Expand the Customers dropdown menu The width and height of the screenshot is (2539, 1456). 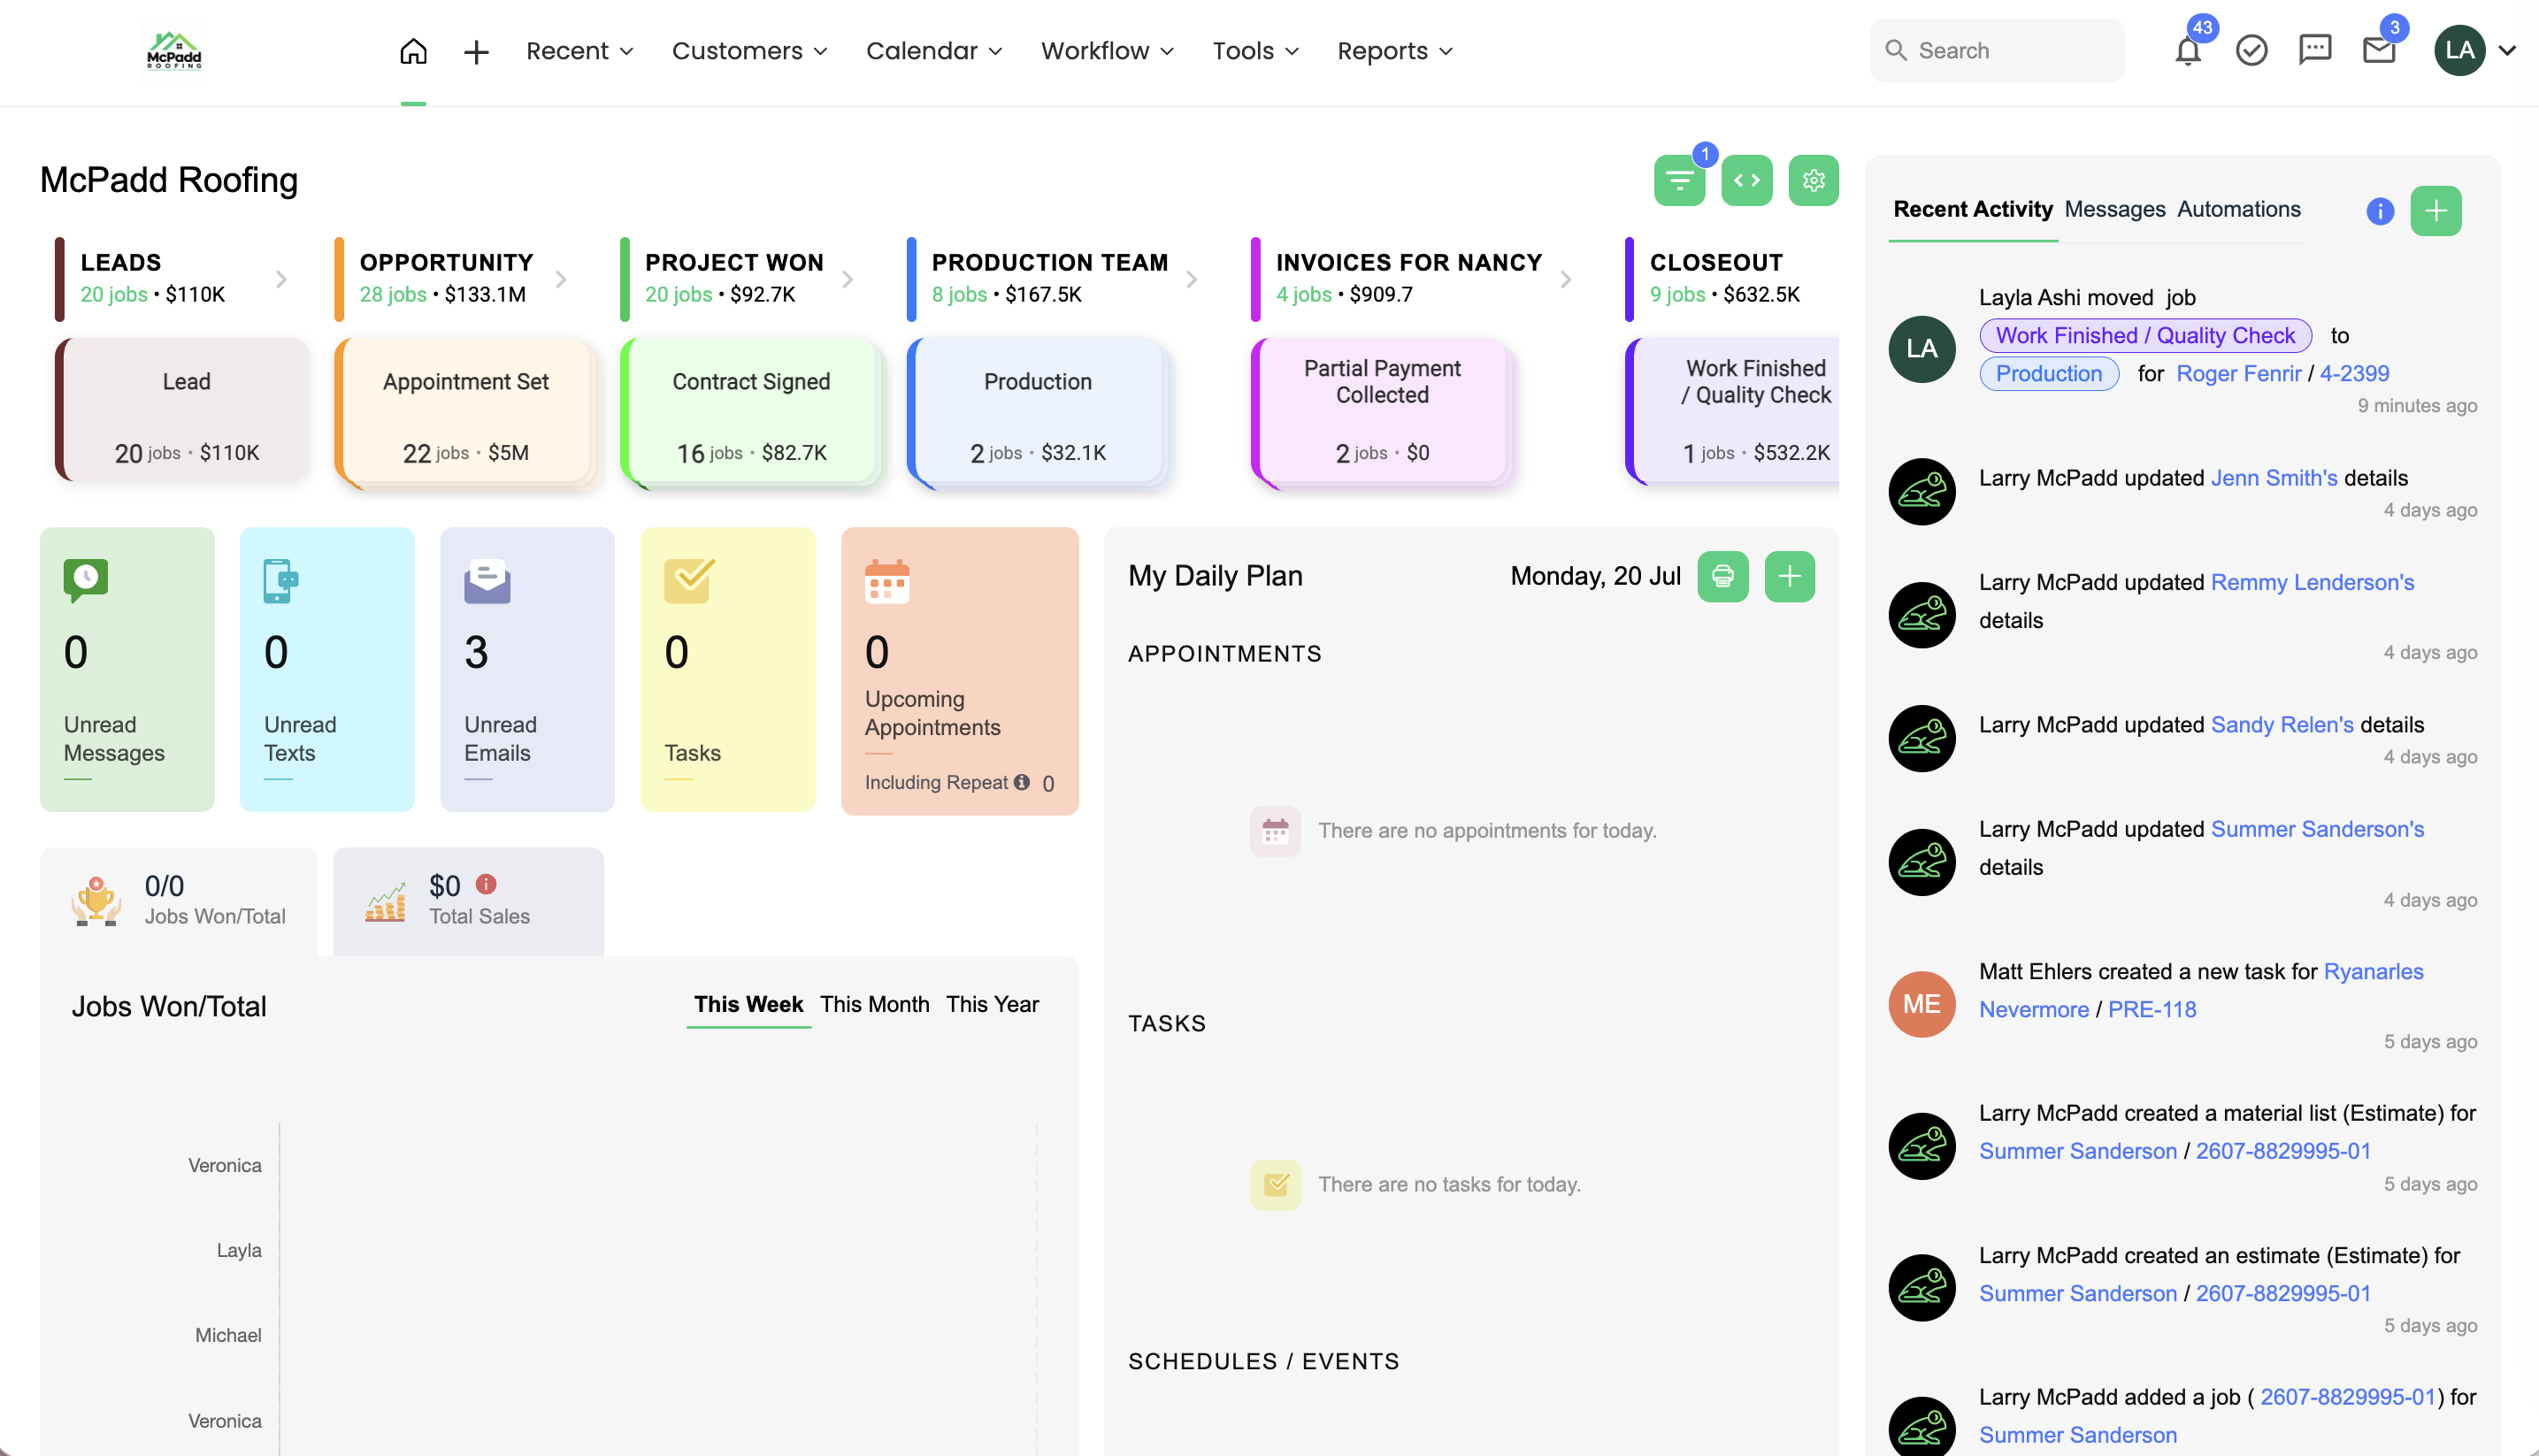(749, 51)
